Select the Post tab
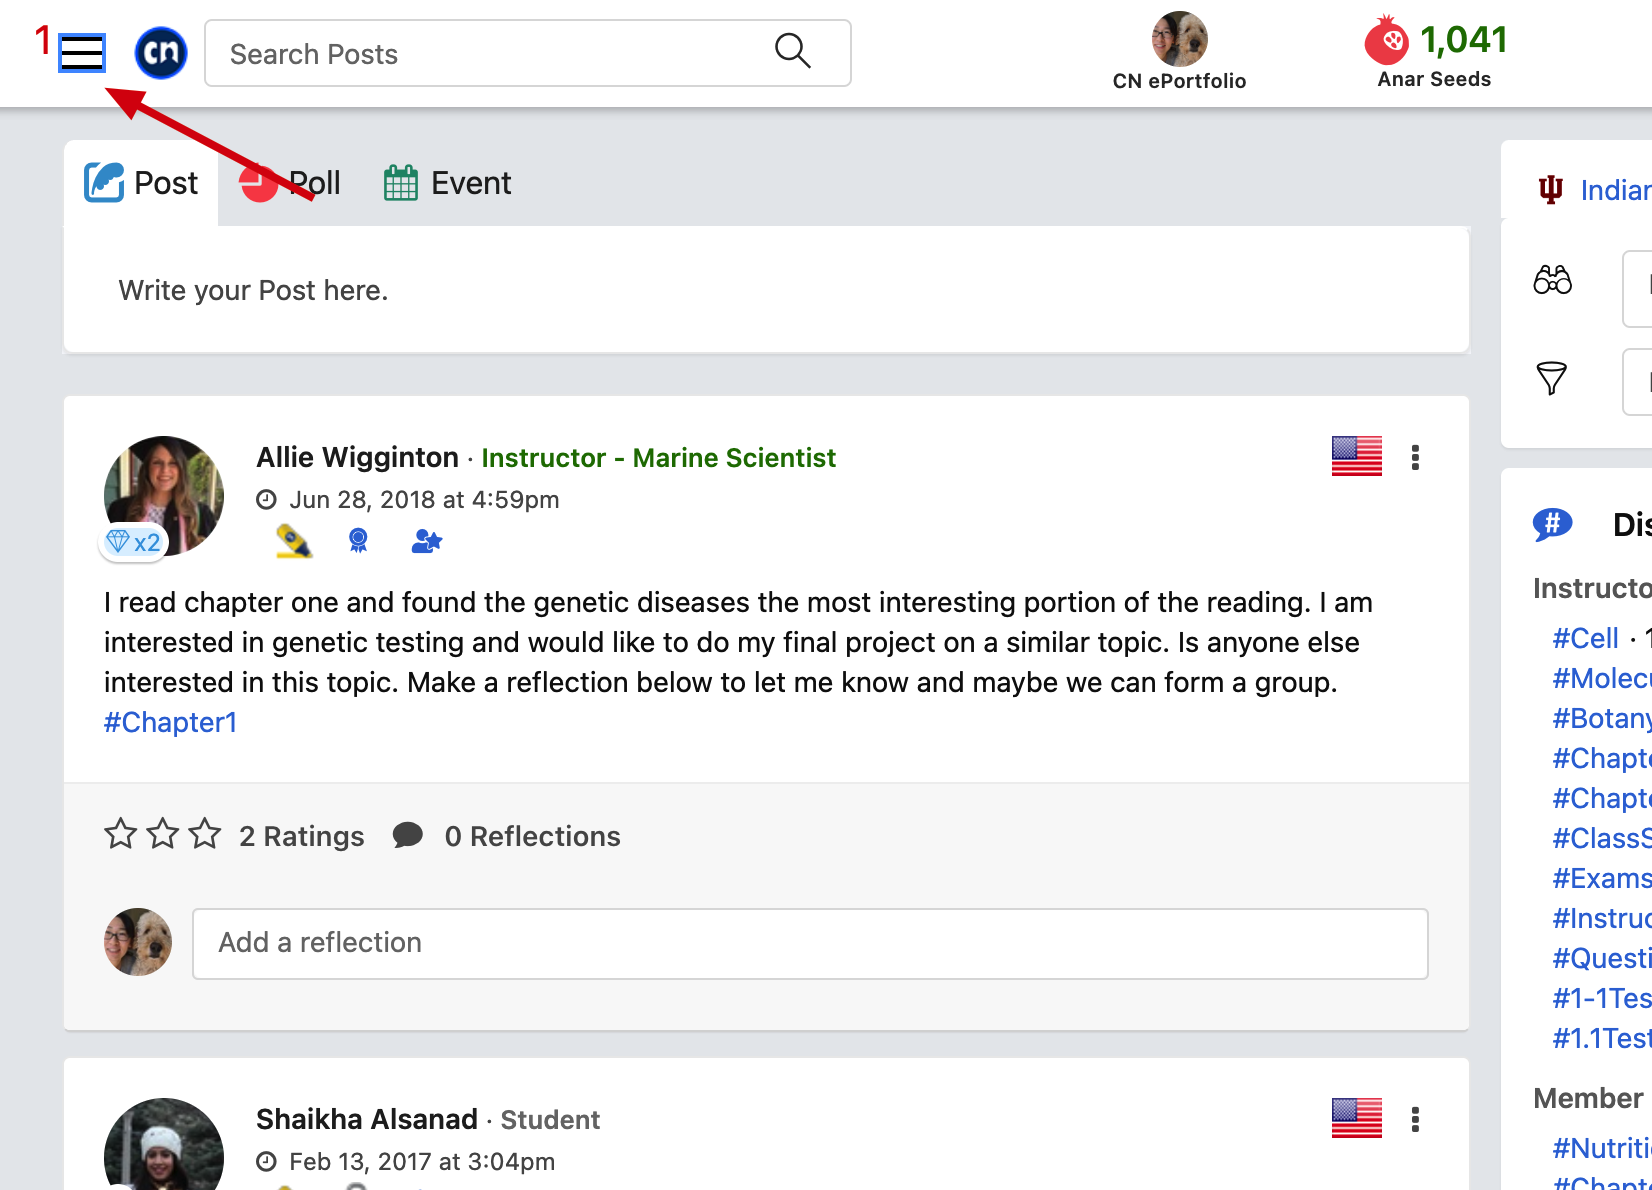 click(141, 183)
